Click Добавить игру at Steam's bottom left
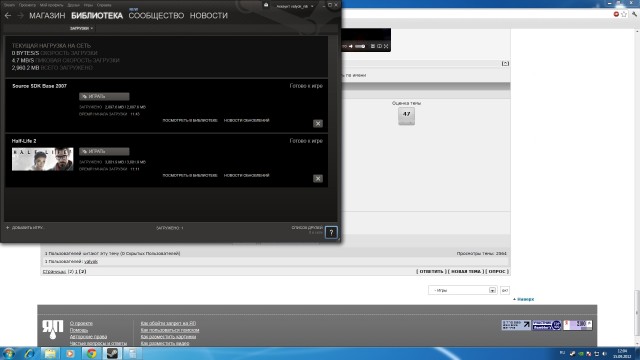This screenshot has height=360, width=640. (x=24, y=228)
